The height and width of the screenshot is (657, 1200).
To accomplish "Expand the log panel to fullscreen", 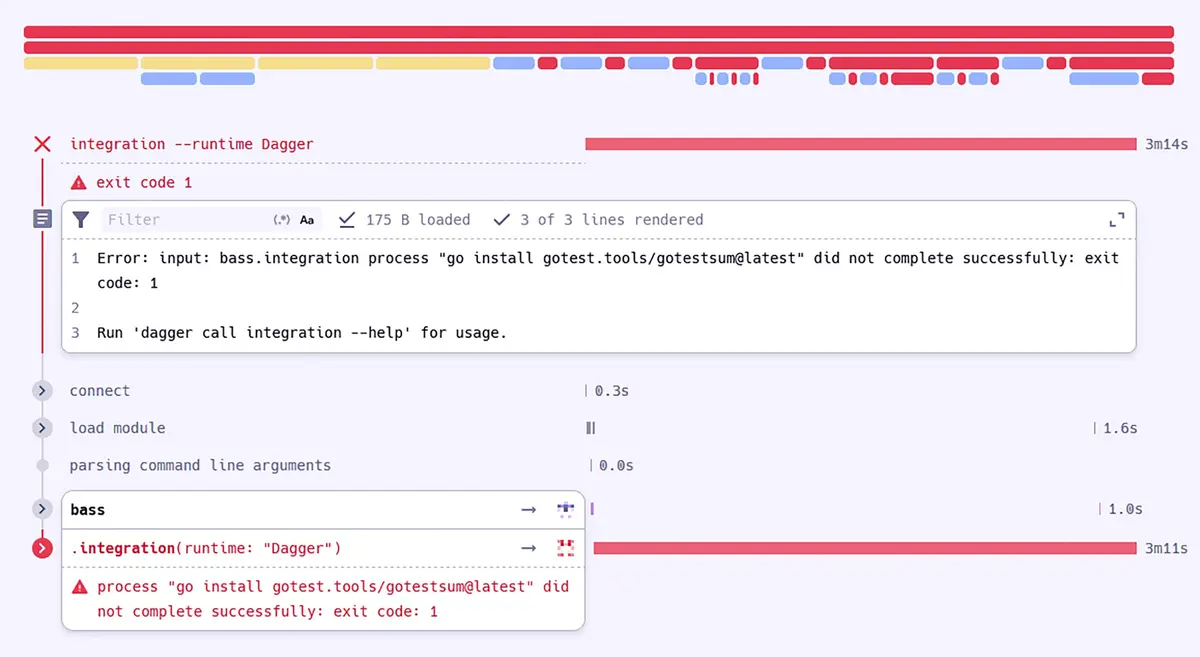I will [1117, 220].
